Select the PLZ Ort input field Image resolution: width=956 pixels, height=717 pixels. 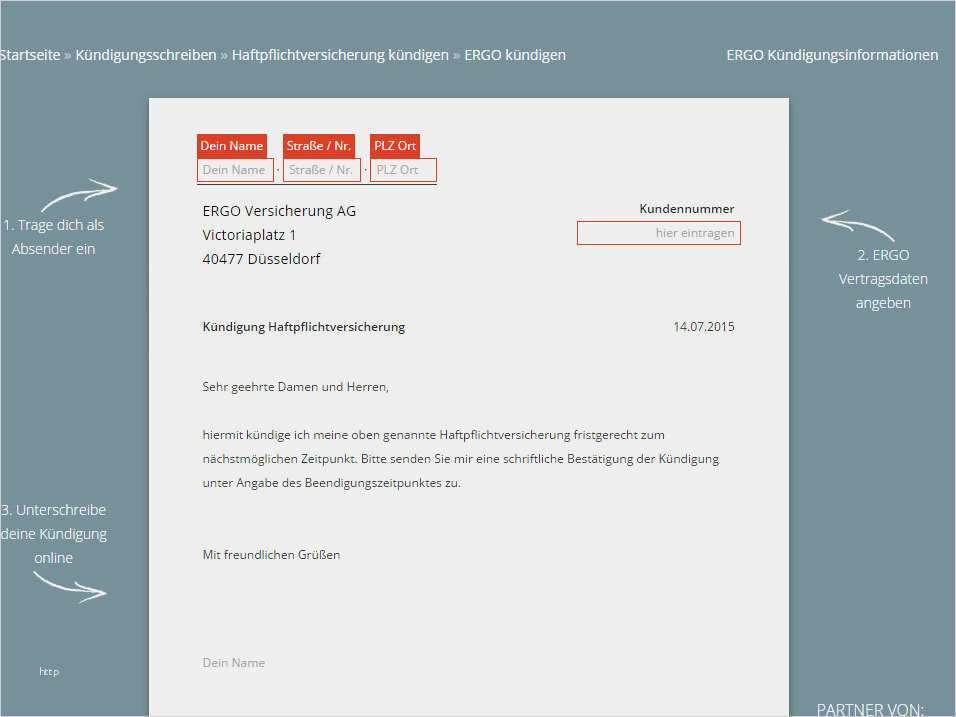pyautogui.click(x=403, y=170)
